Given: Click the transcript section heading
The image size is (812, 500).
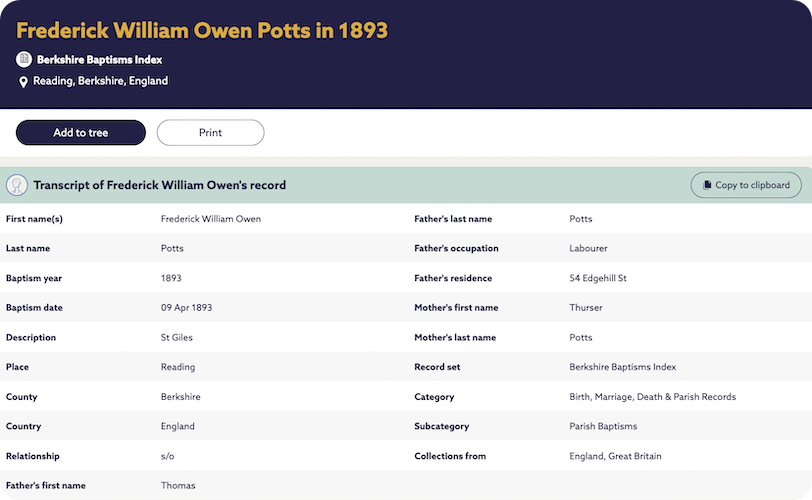Looking at the screenshot, I should (160, 185).
